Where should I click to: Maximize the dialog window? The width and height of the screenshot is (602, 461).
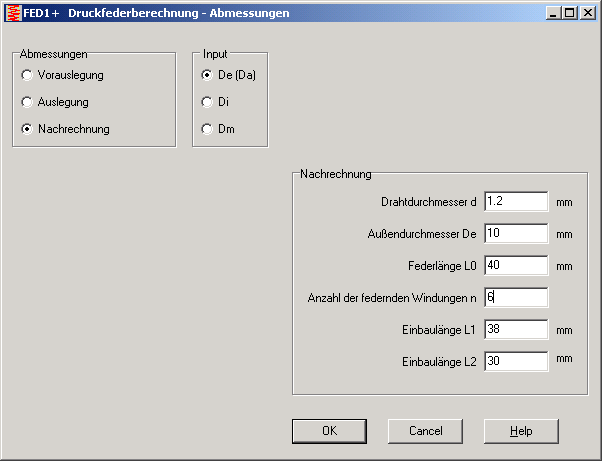(570, 13)
